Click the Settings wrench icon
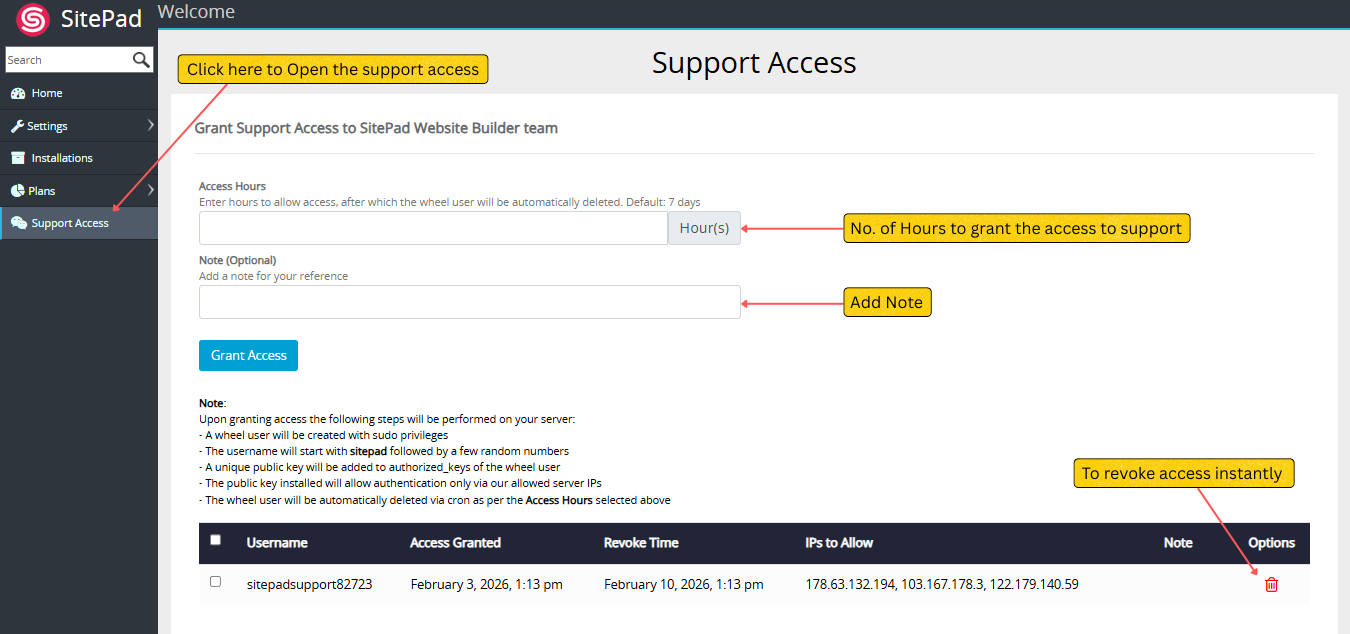1350x634 pixels. coord(17,126)
